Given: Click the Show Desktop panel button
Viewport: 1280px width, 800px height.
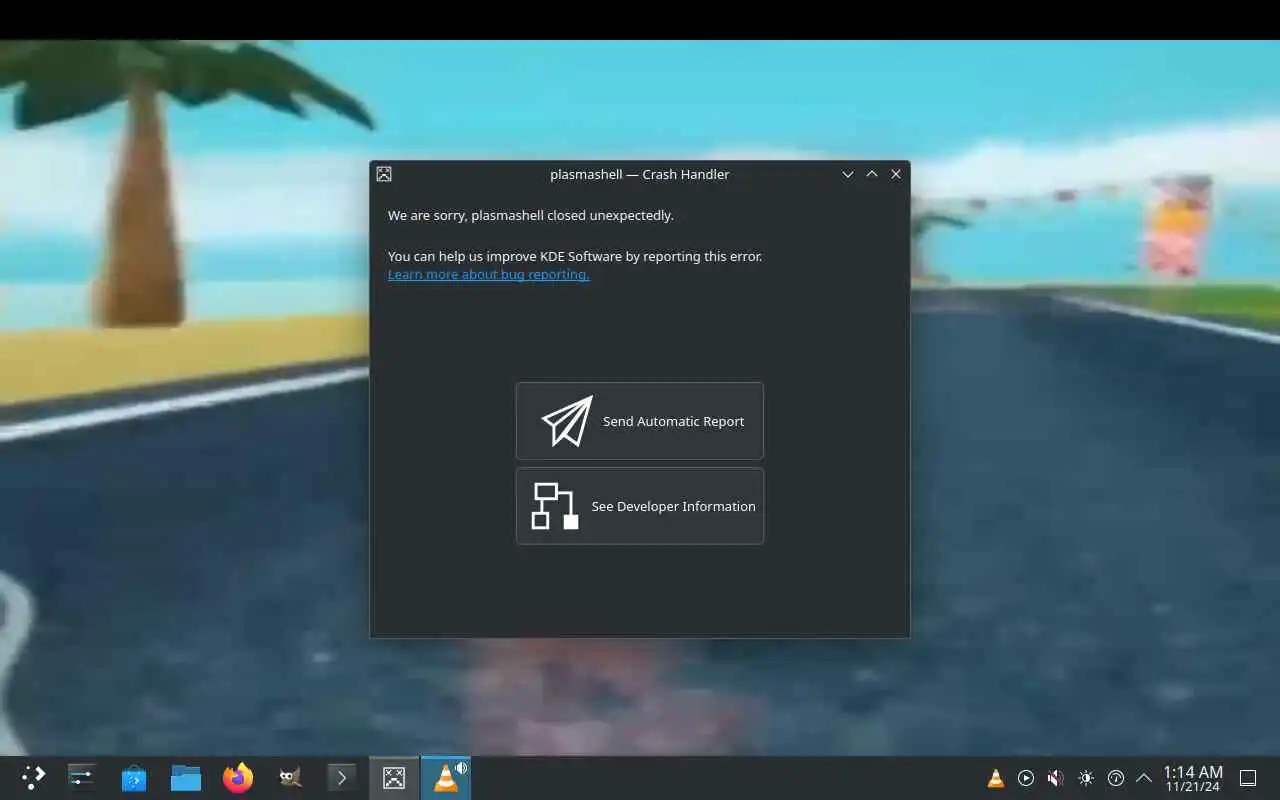Looking at the screenshot, I should pyautogui.click(x=1248, y=778).
